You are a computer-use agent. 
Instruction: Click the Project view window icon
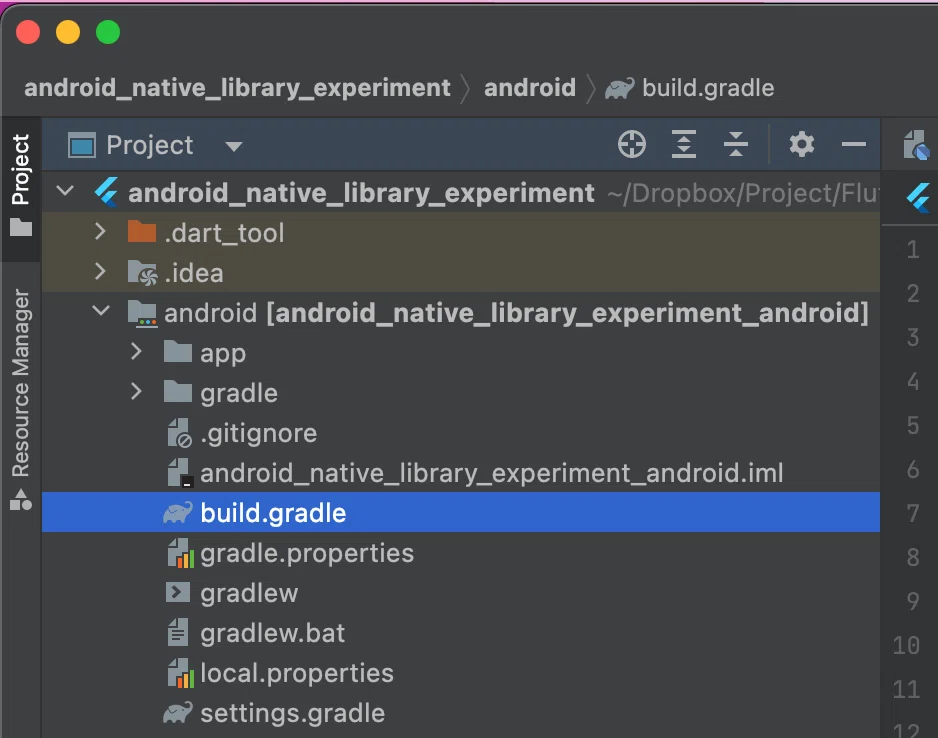(82, 145)
